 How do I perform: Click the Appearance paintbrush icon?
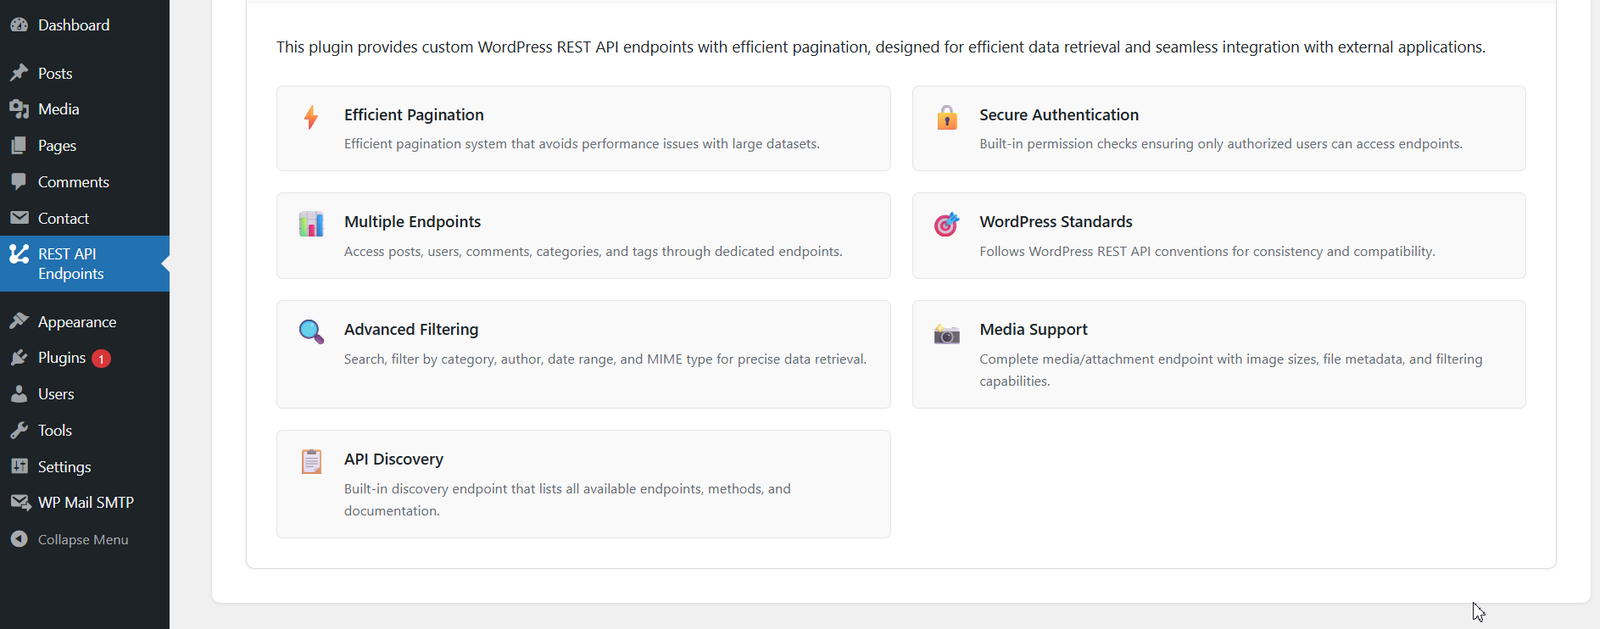click(x=19, y=322)
